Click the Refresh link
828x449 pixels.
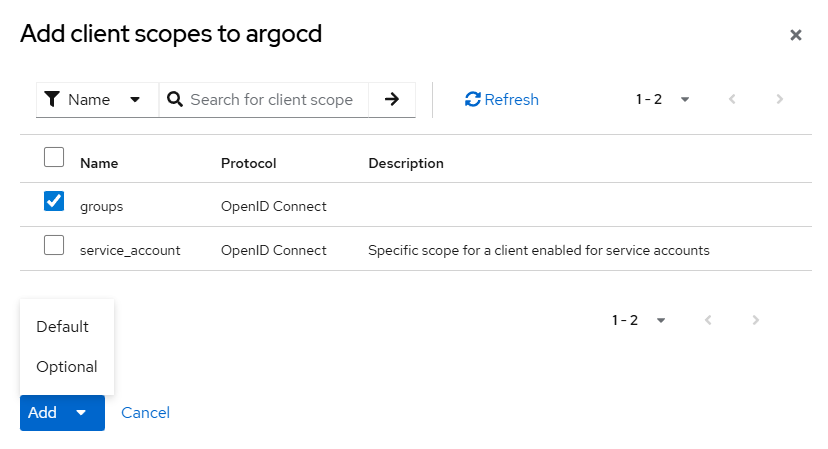point(502,99)
